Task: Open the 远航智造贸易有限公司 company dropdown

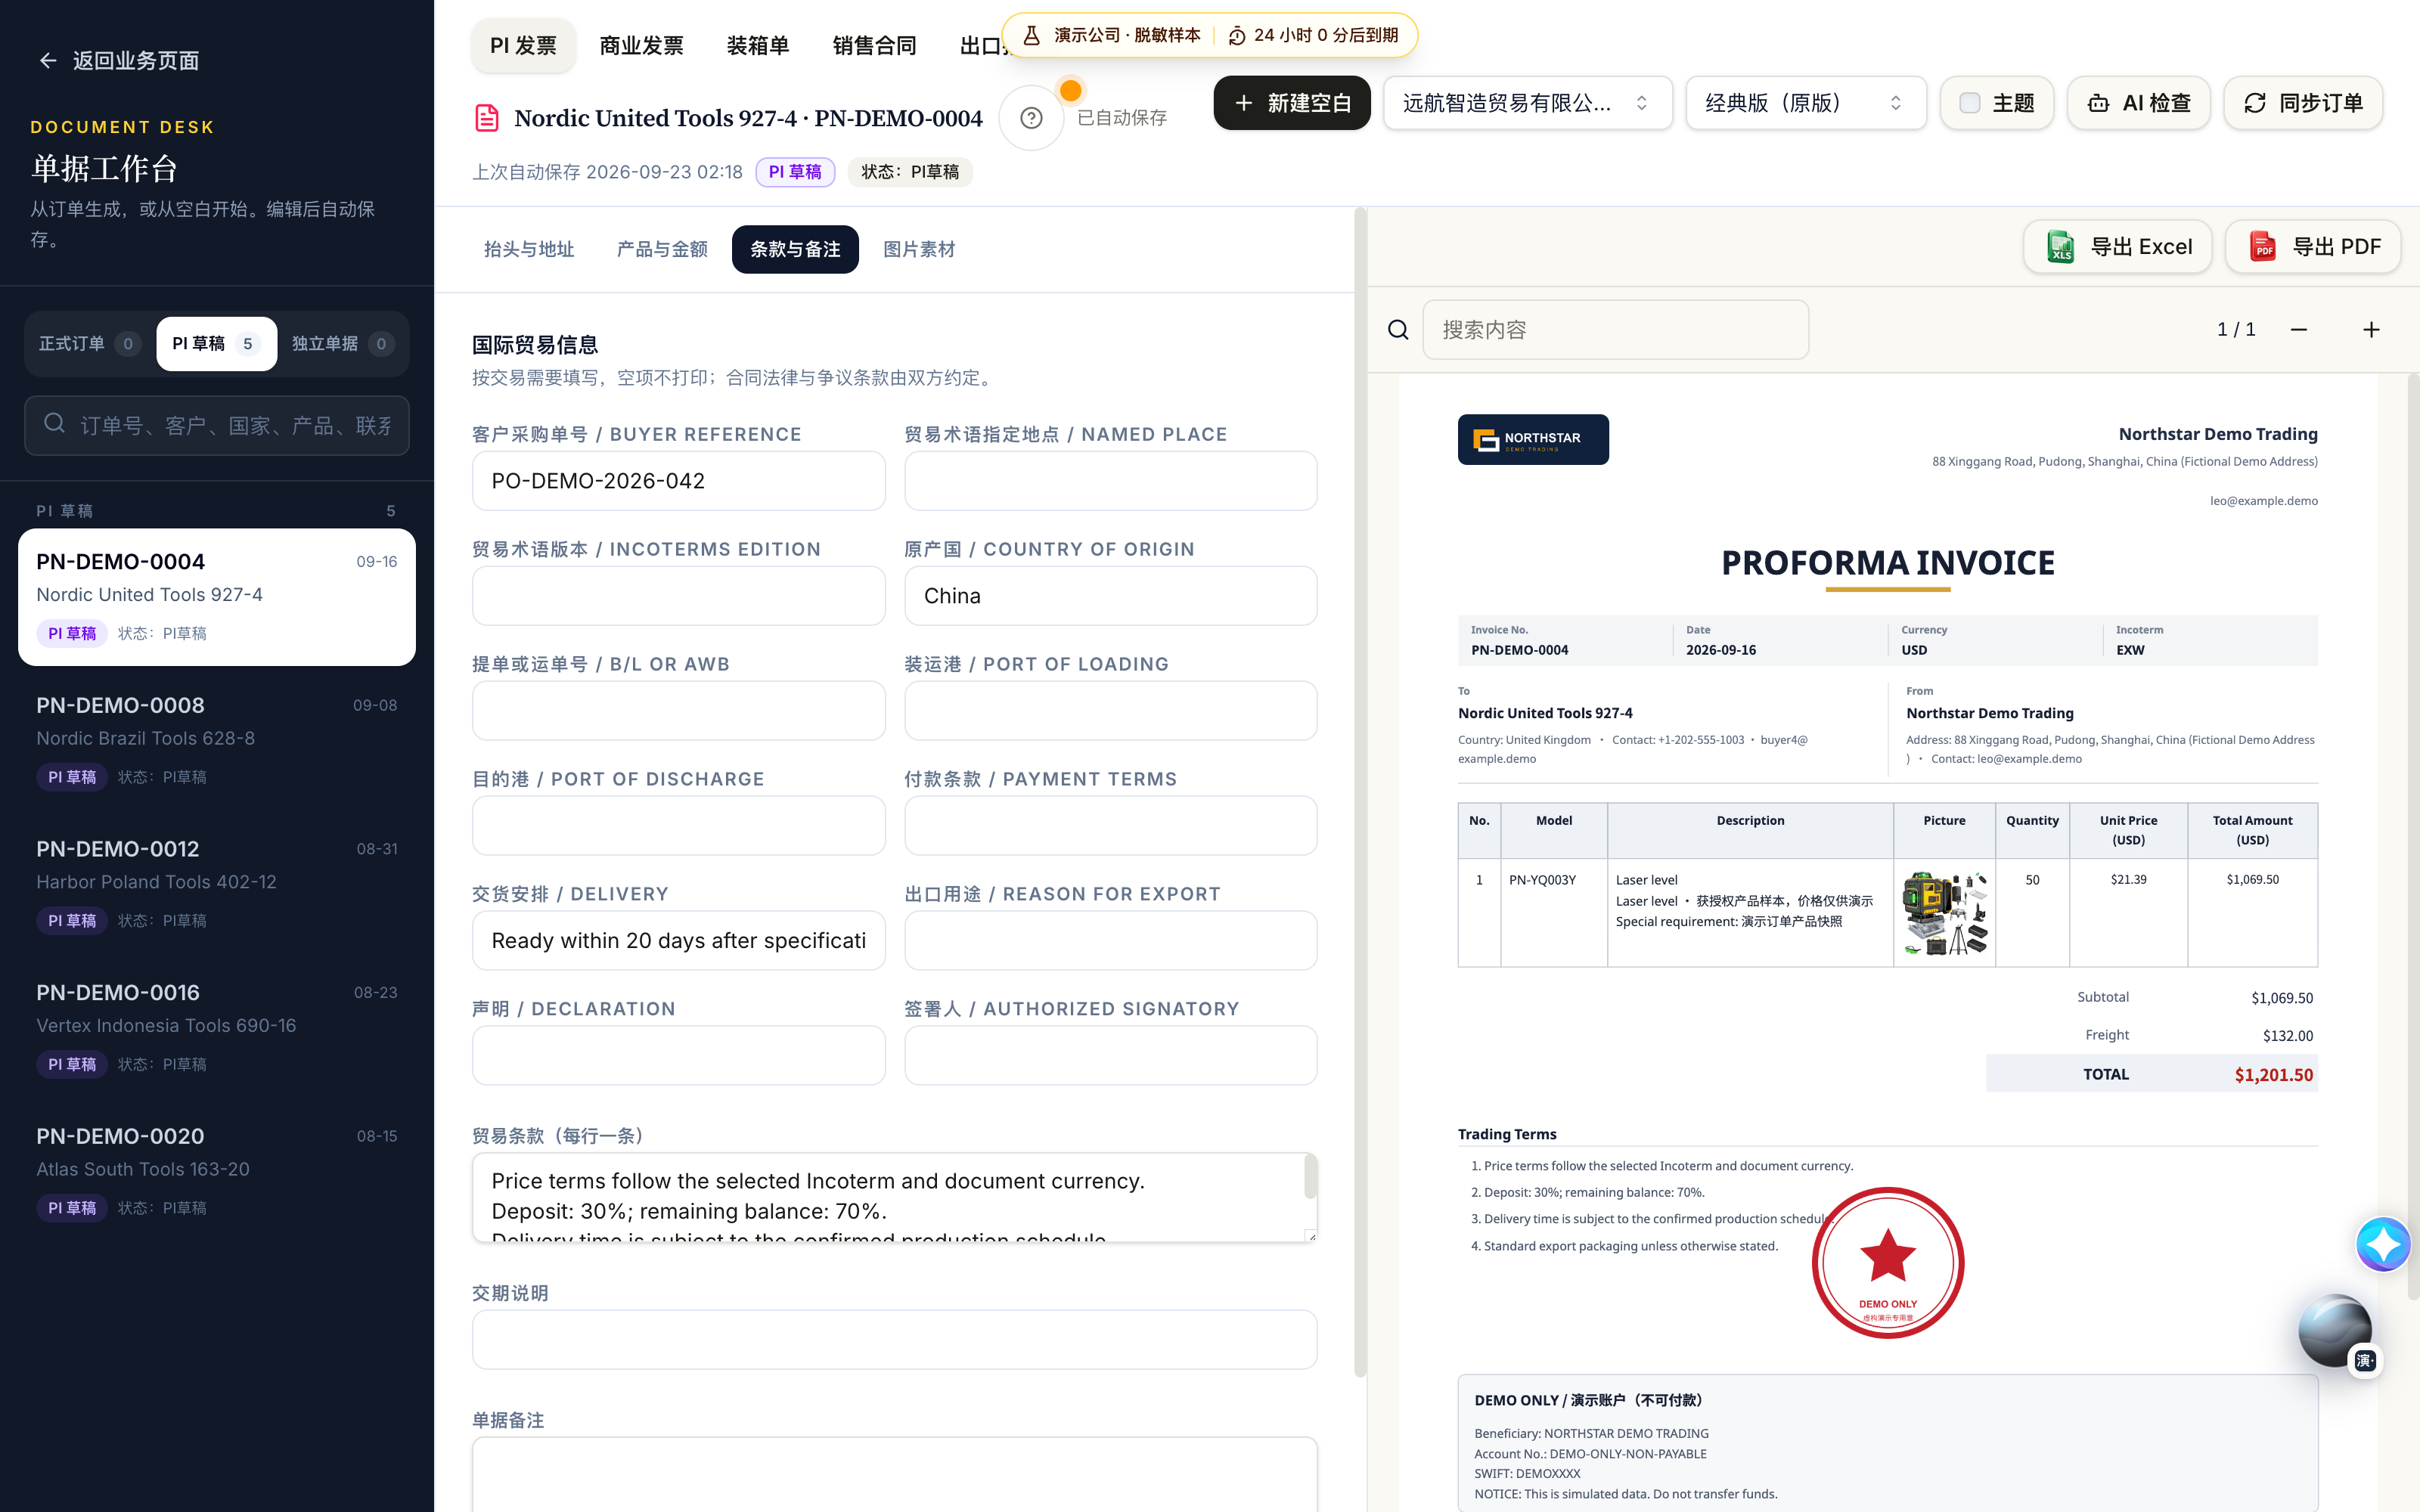Action: pos(1527,103)
